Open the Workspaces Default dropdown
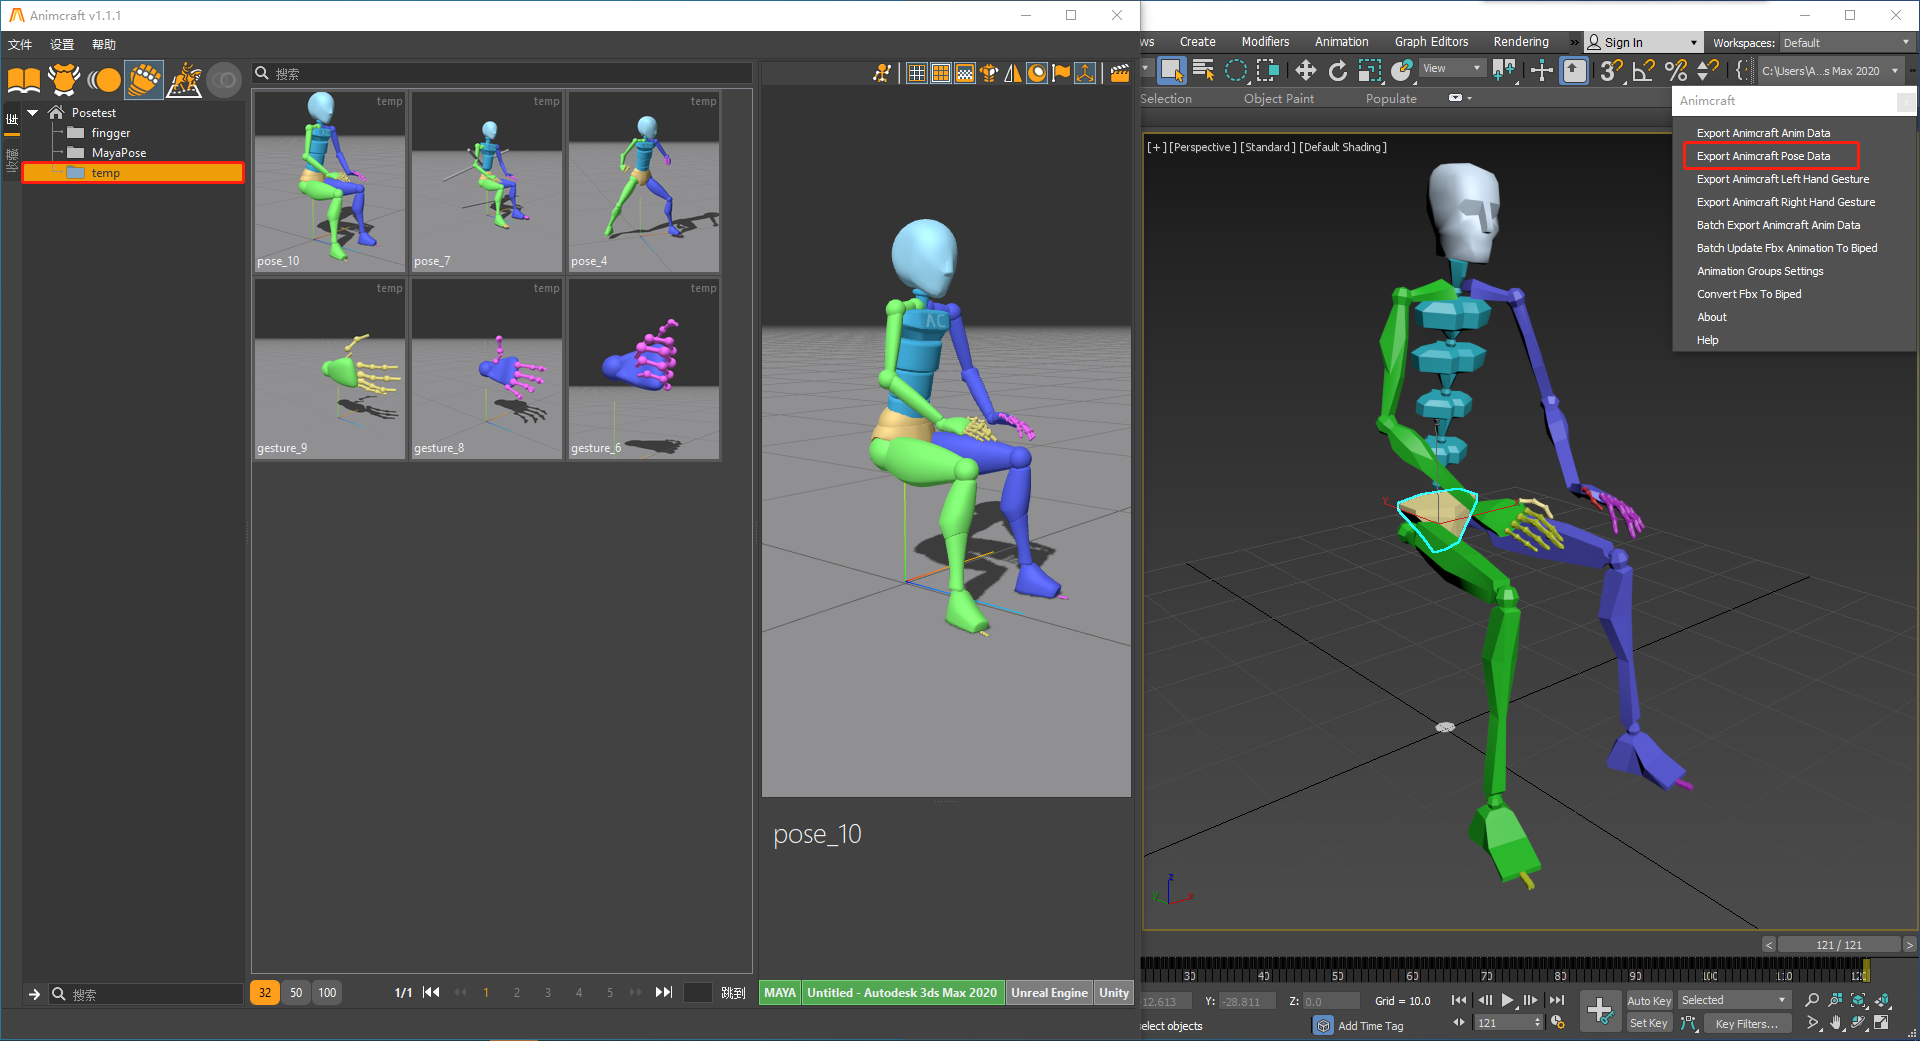 1846,42
